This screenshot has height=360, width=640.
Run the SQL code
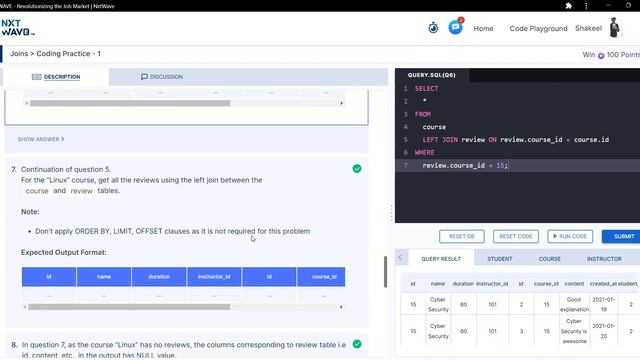[x=570, y=236]
